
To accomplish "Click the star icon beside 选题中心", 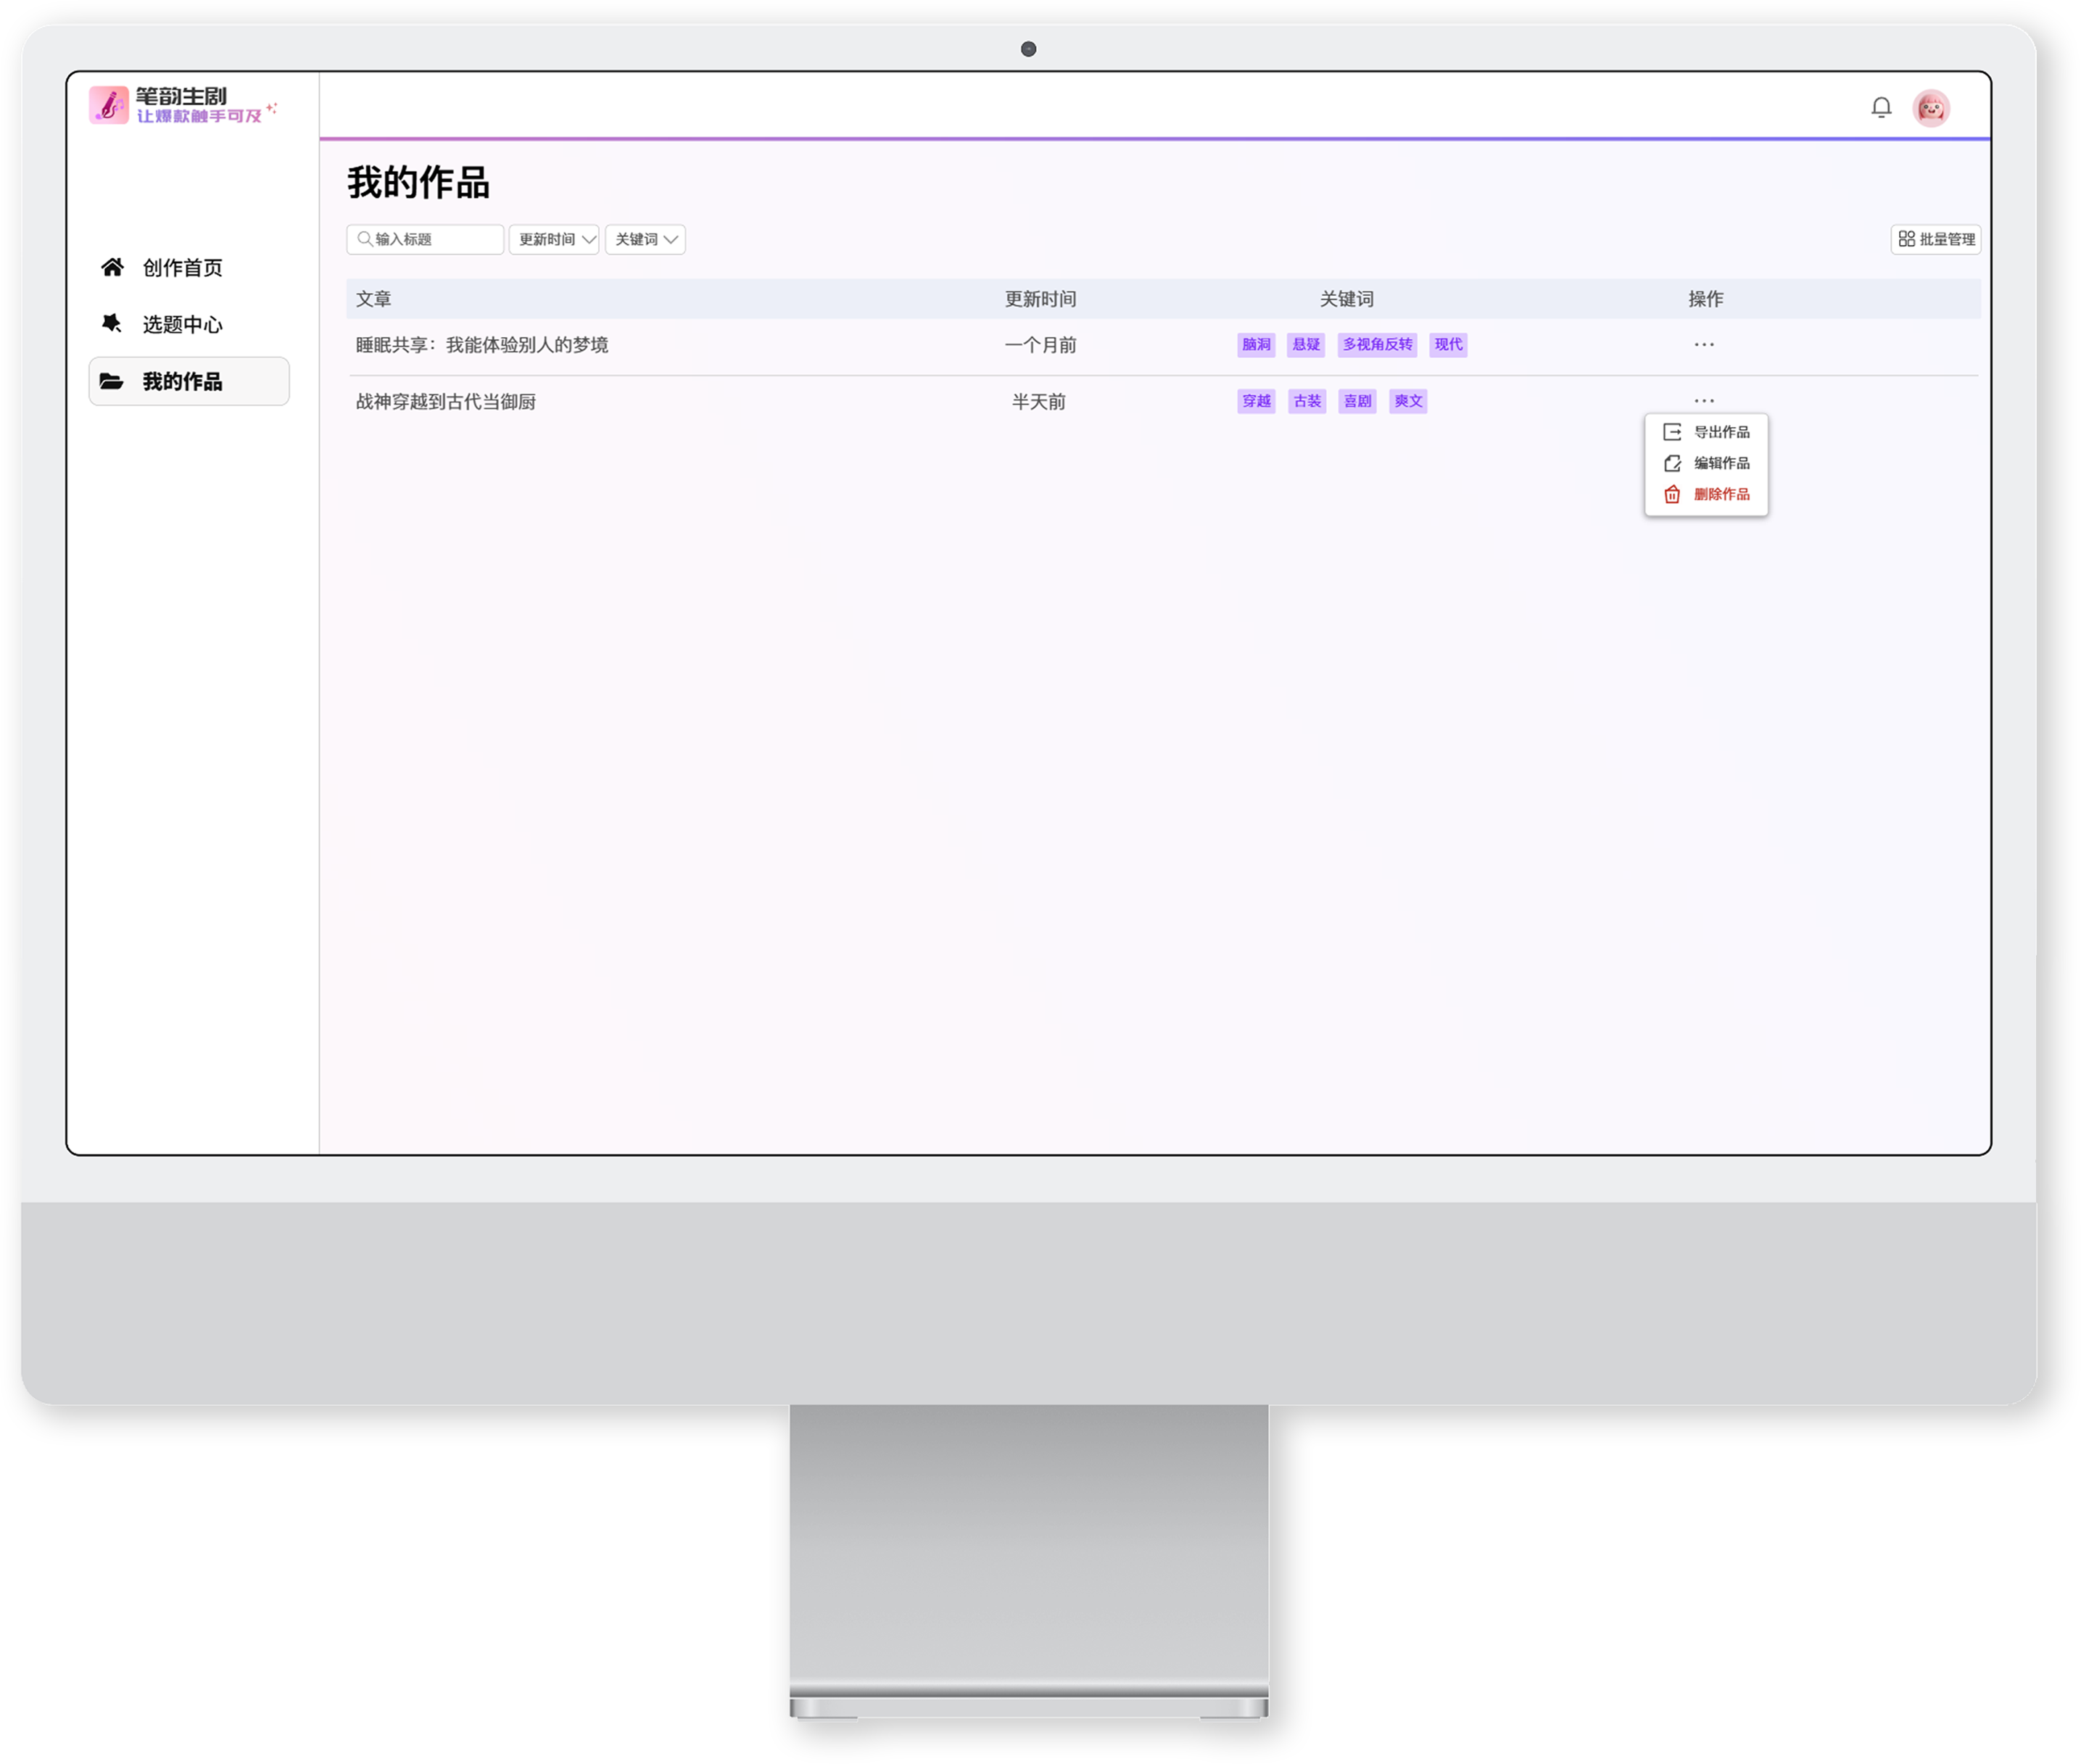I will 112,323.
